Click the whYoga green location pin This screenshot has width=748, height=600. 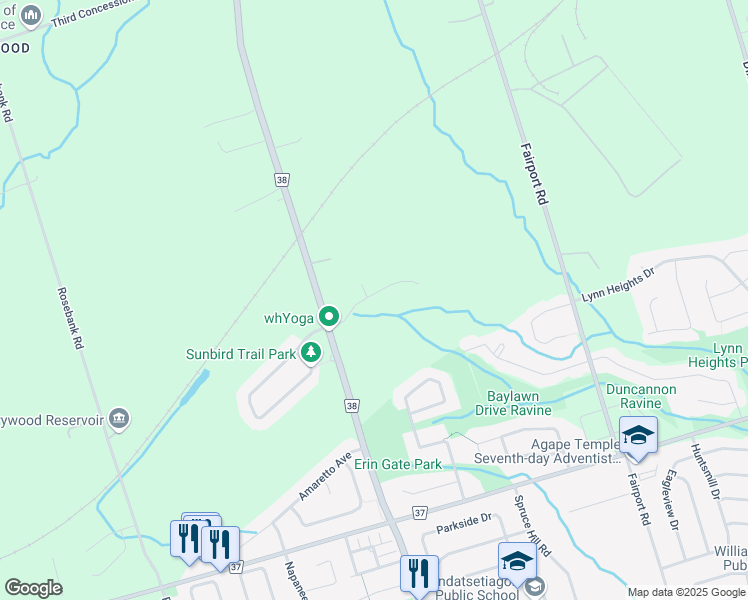pyautogui.click(x=329, y=317)
